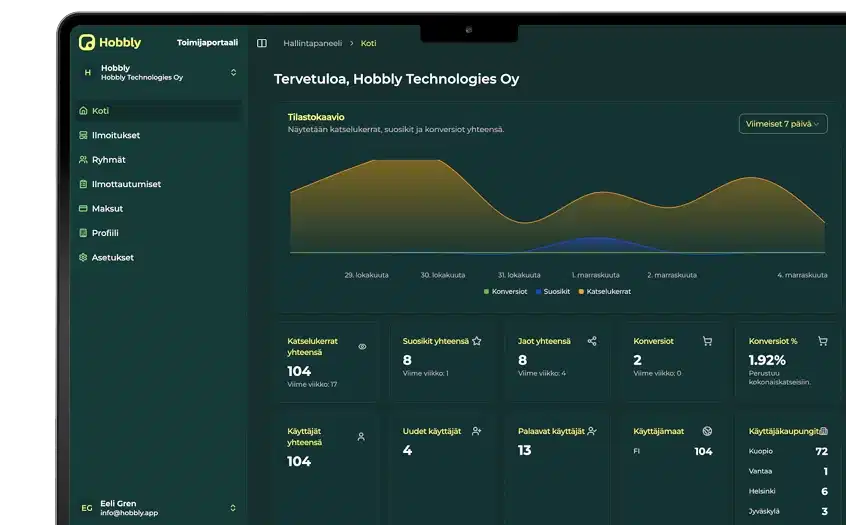The image size is (846, 525).
Task: Toggle the Konversiot legend item
Action: click(506, 291)
